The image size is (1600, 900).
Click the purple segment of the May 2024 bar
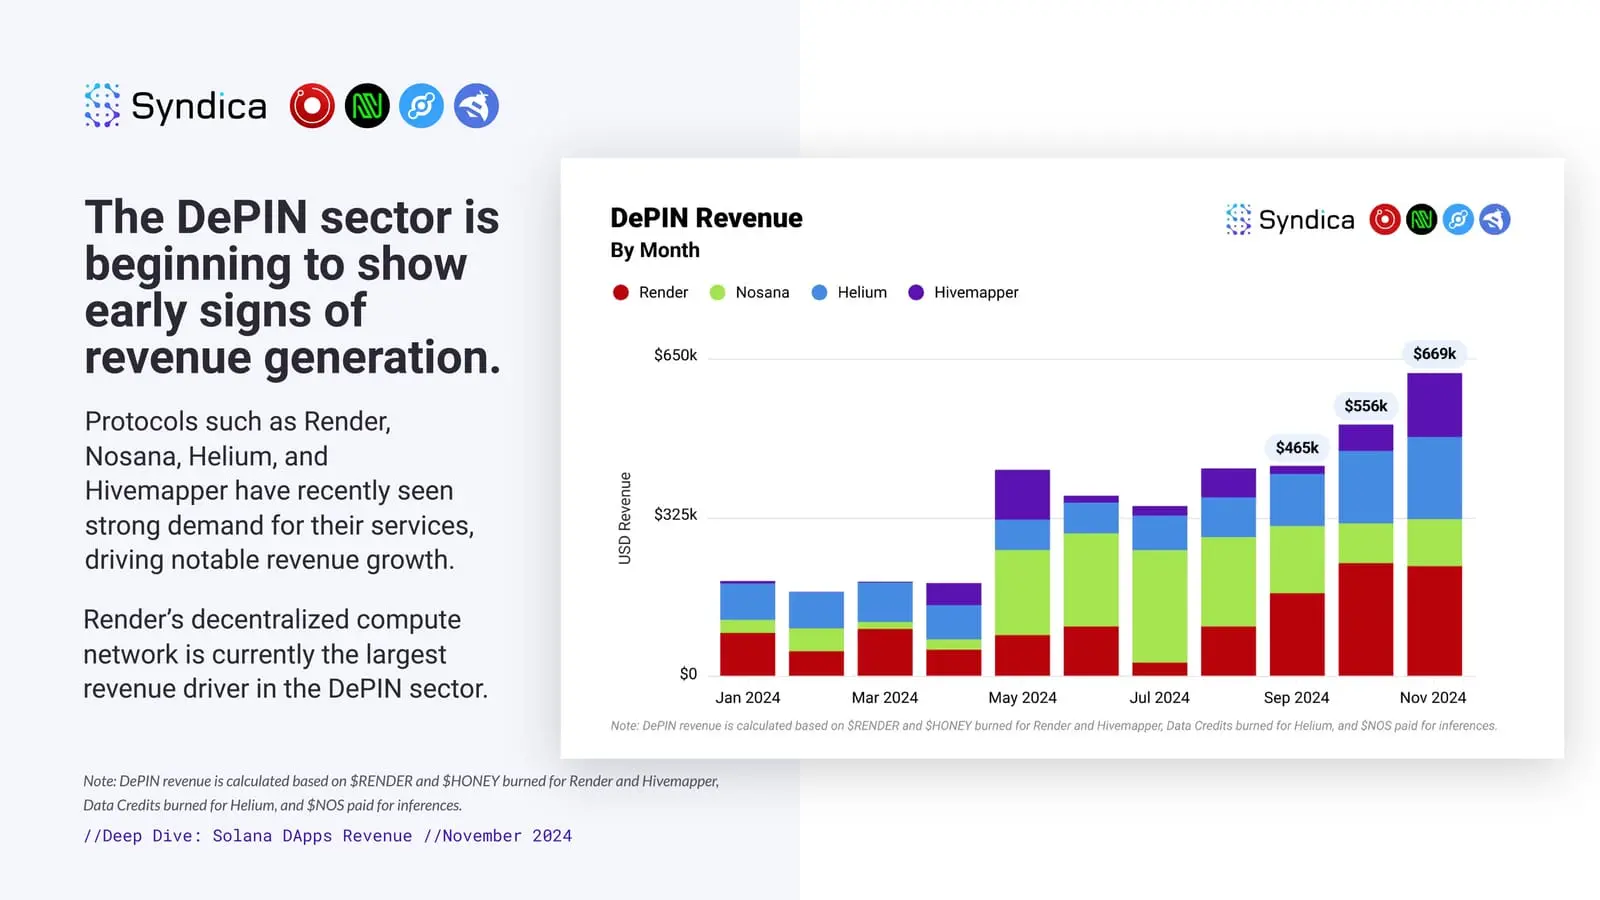[x=1022, y=494]
